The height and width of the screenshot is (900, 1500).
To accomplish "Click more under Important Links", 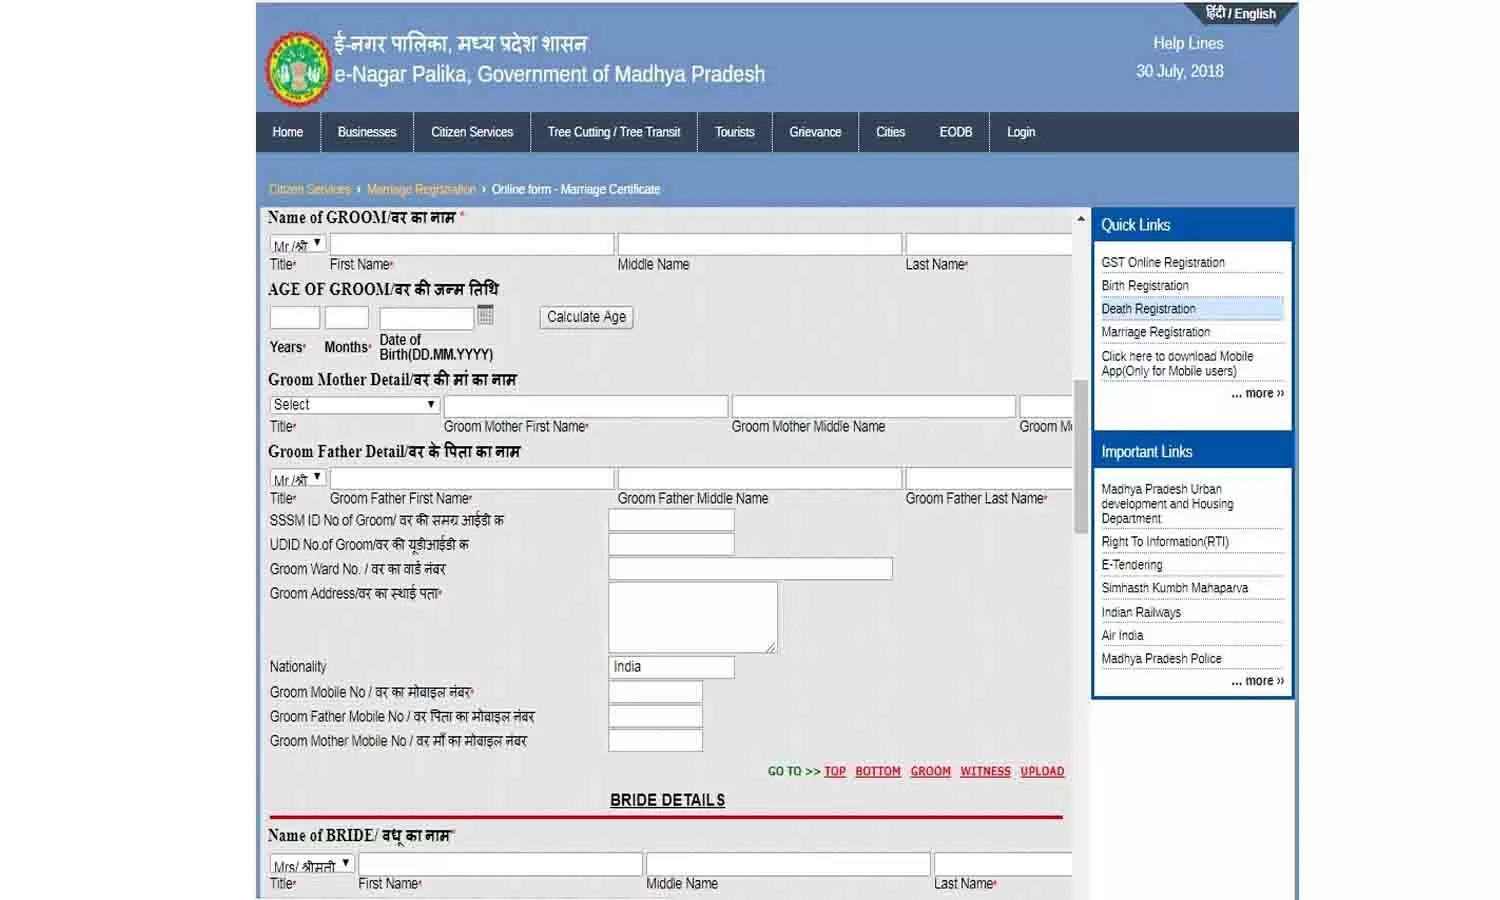I will tap(1257, 680).
